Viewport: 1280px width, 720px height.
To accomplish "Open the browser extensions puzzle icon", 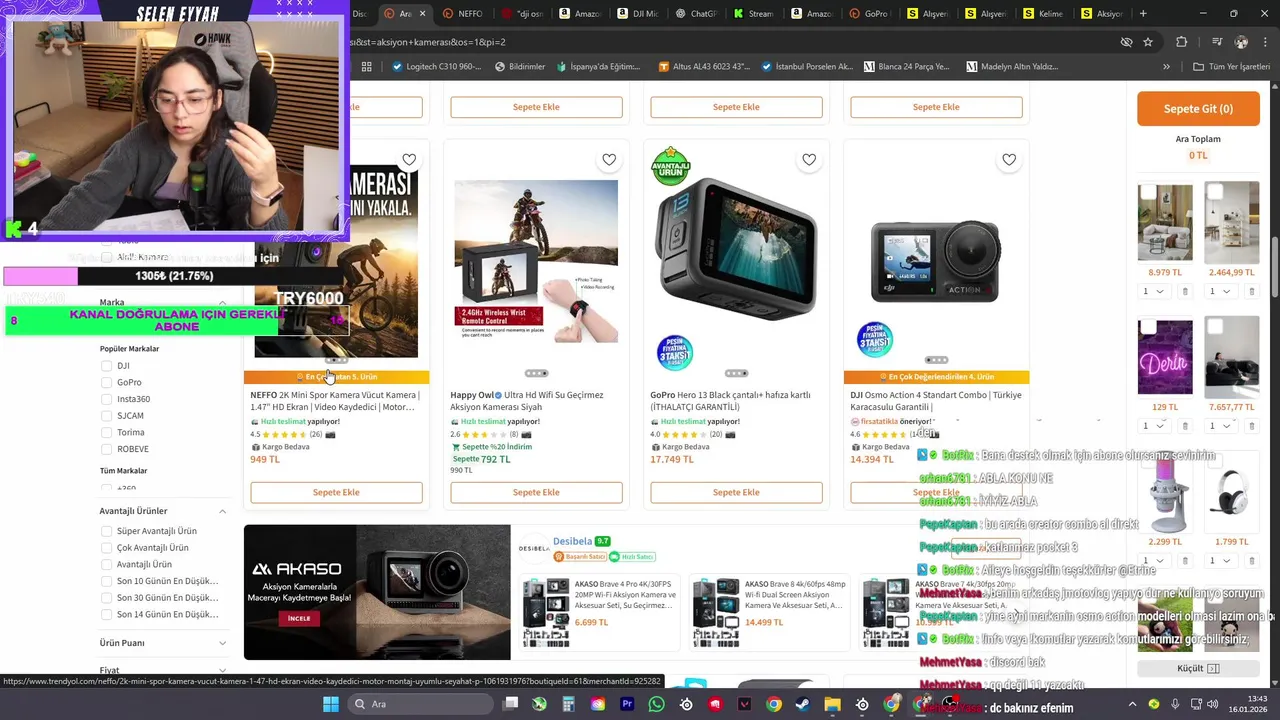I will tap(1182, 42).
